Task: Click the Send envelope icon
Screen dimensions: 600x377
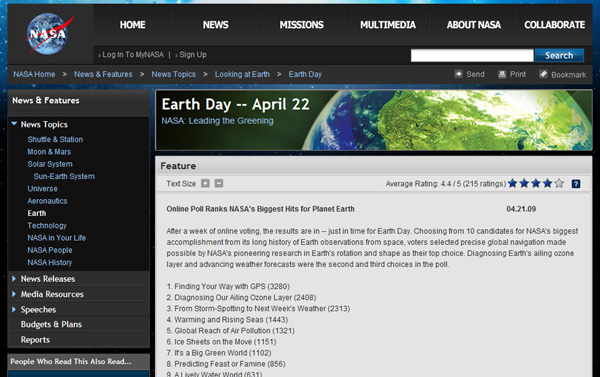Action: click(x=458, y=74)
